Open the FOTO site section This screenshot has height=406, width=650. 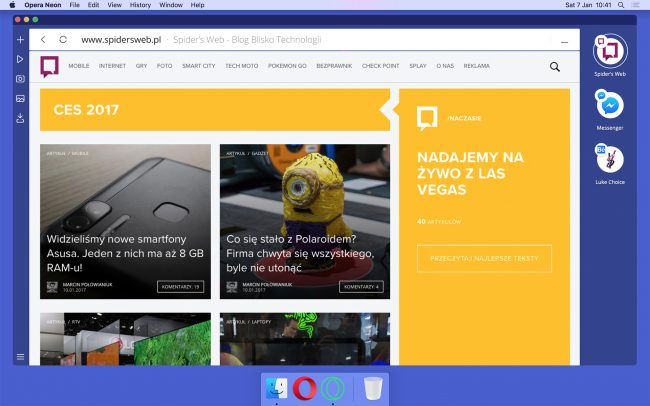tap(165, 66)
